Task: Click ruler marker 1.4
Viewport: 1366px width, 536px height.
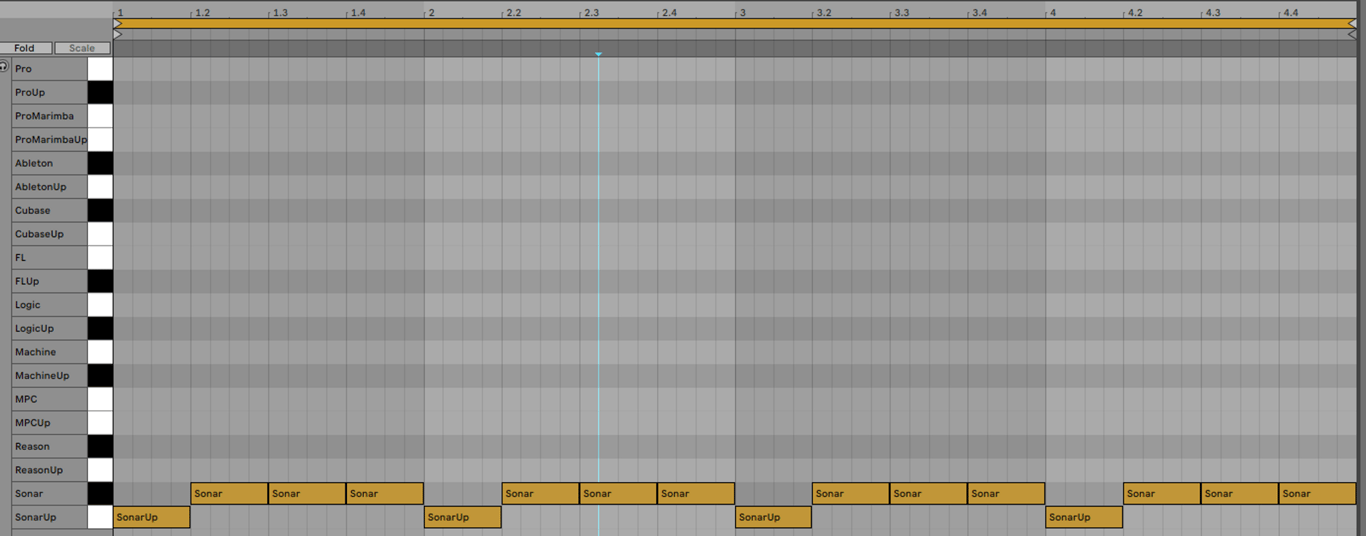Action: pos(358,13)
